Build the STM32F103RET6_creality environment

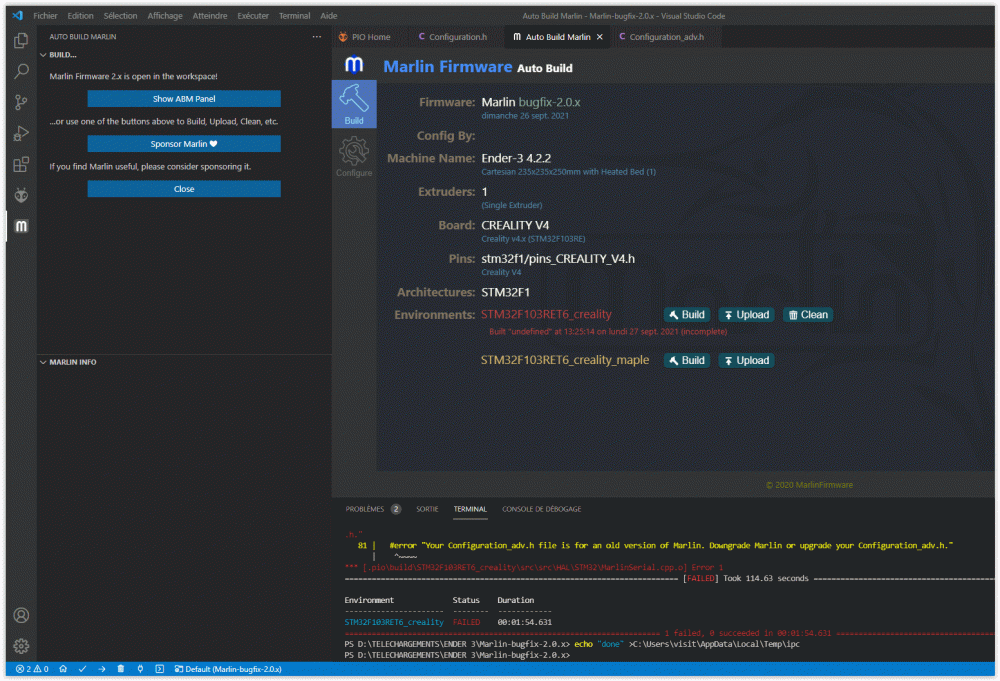pyautogui.click(x=687, y=315)
